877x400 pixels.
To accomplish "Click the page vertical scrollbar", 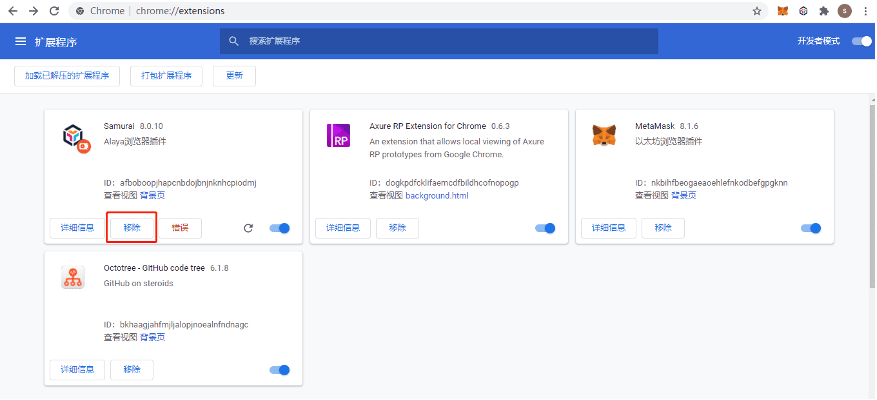I will tap(873, 196).
